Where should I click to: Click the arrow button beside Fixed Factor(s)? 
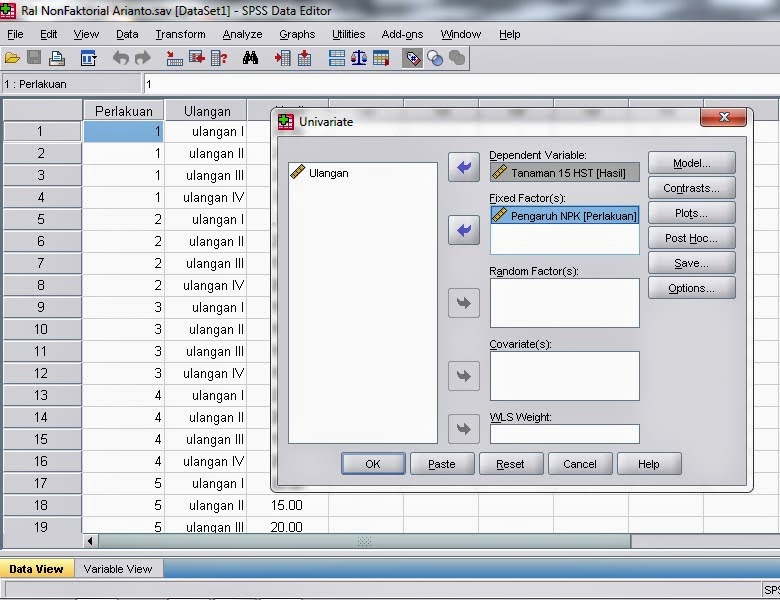[x=464, y=230]
